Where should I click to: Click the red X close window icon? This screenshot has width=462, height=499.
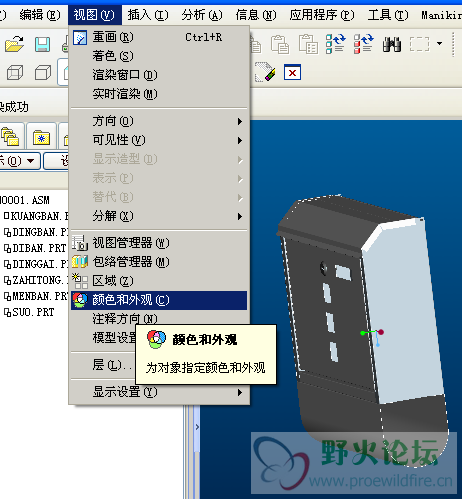point(292,72)
